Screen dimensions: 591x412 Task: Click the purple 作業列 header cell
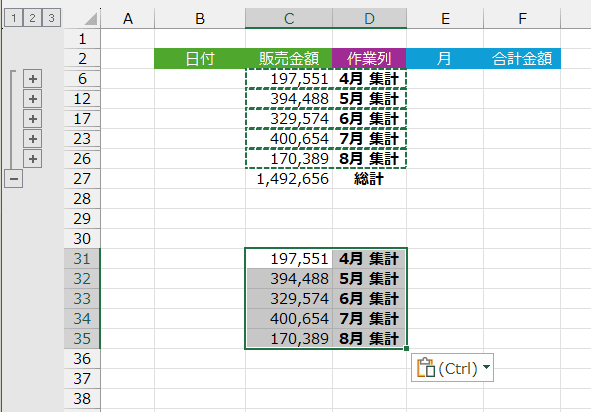coord(369,58)
